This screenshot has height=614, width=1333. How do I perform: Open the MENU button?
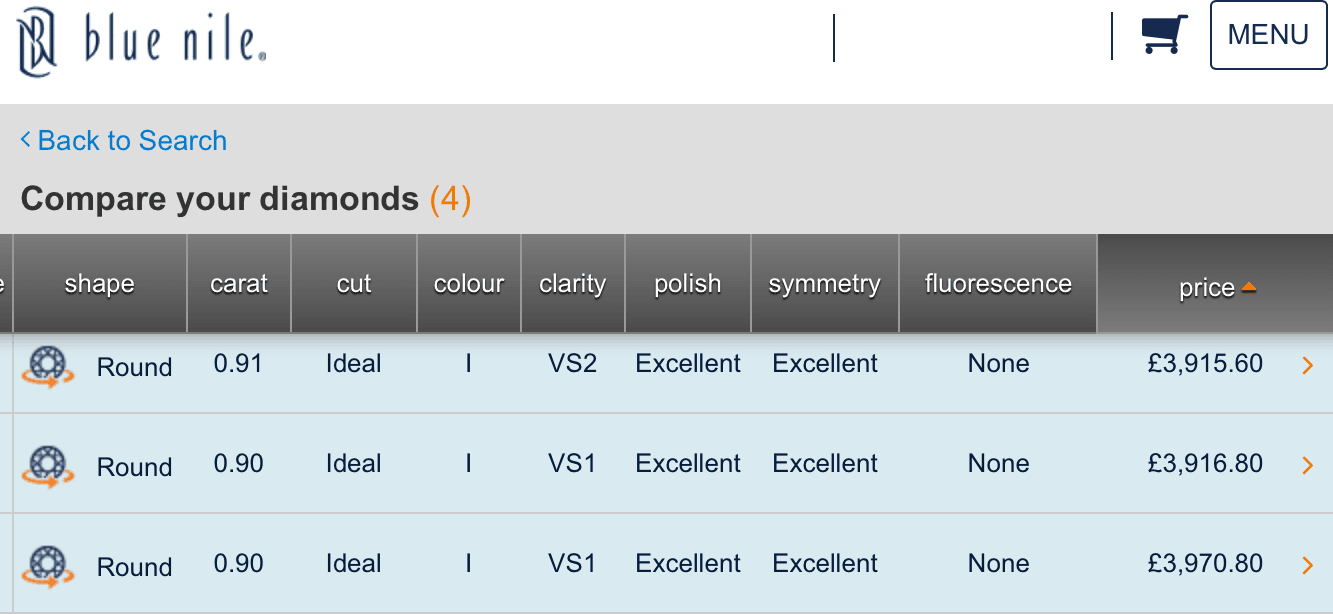(x=1268, y=35)
